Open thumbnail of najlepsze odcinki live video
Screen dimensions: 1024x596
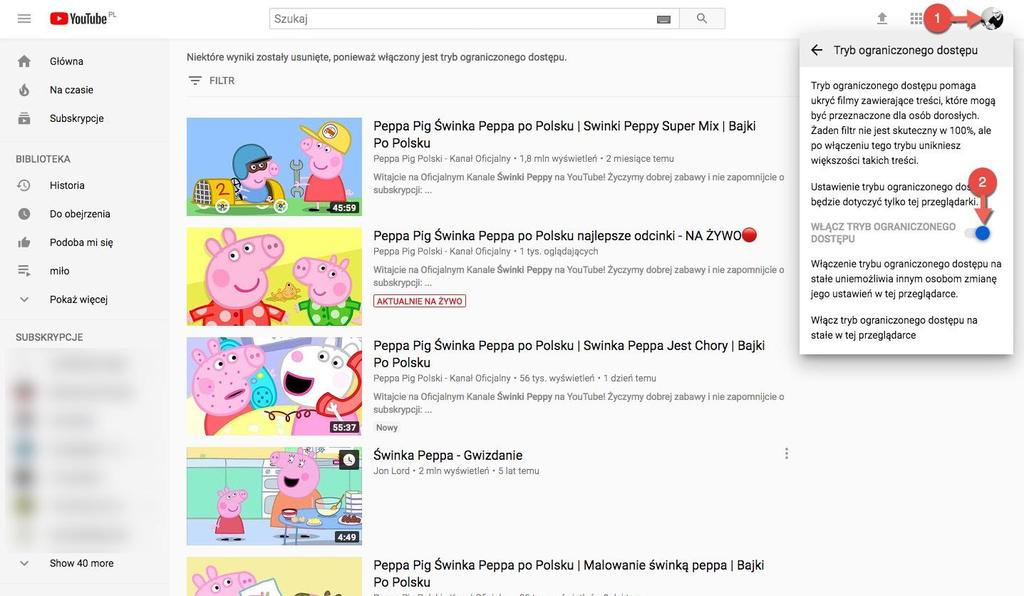(x=274, y=277)
